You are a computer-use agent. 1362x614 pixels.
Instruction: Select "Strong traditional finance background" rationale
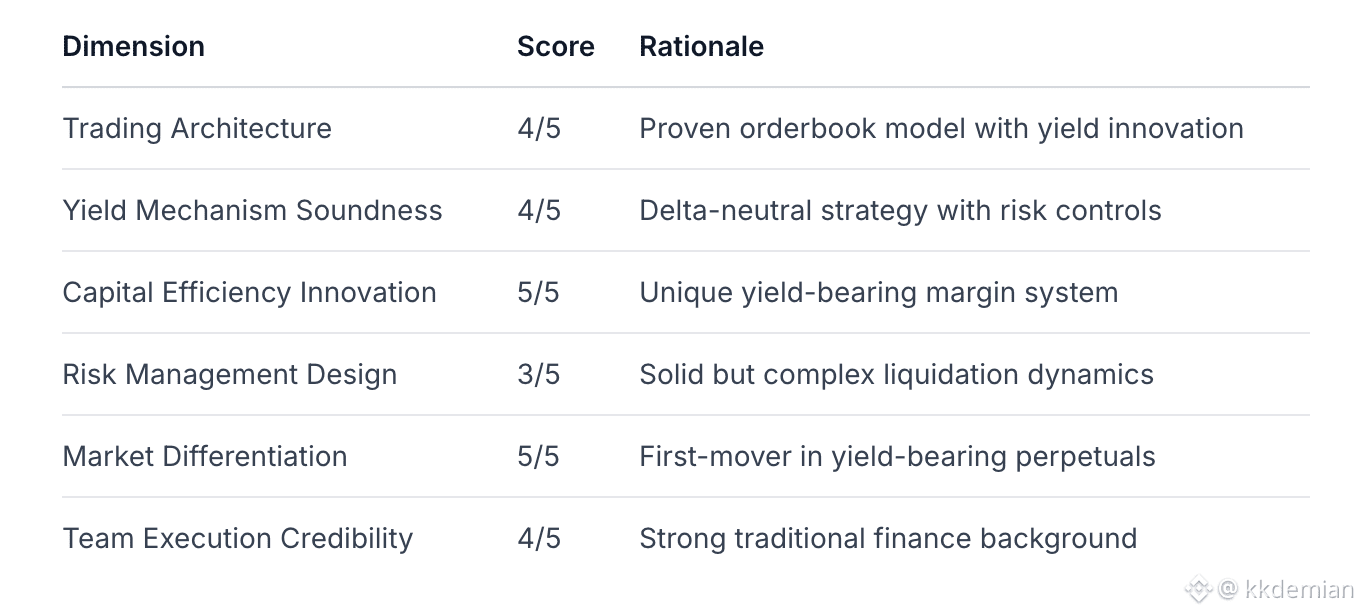888,538
